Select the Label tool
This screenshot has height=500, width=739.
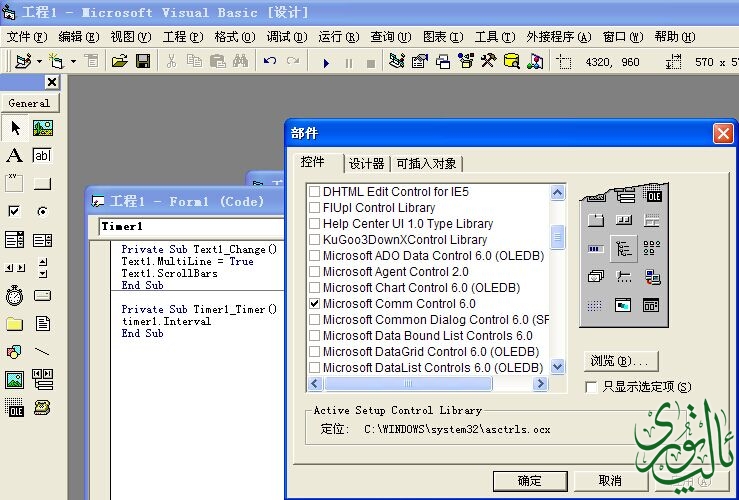tap(15, 156)
